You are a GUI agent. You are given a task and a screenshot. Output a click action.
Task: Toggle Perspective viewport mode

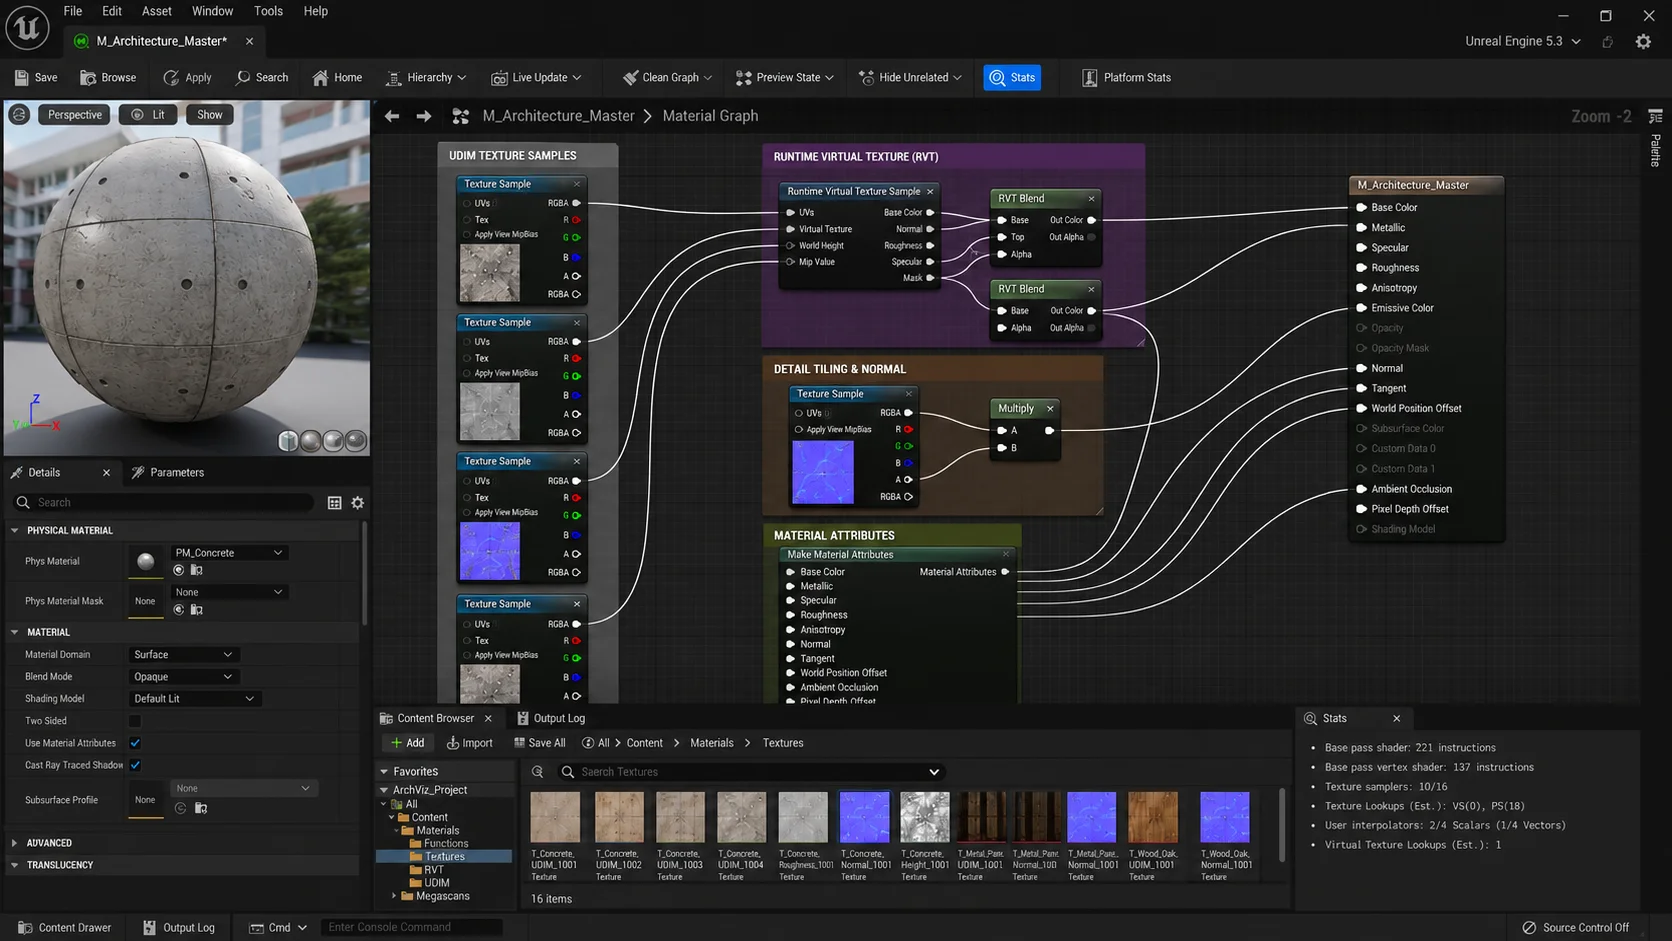(75, 114)
